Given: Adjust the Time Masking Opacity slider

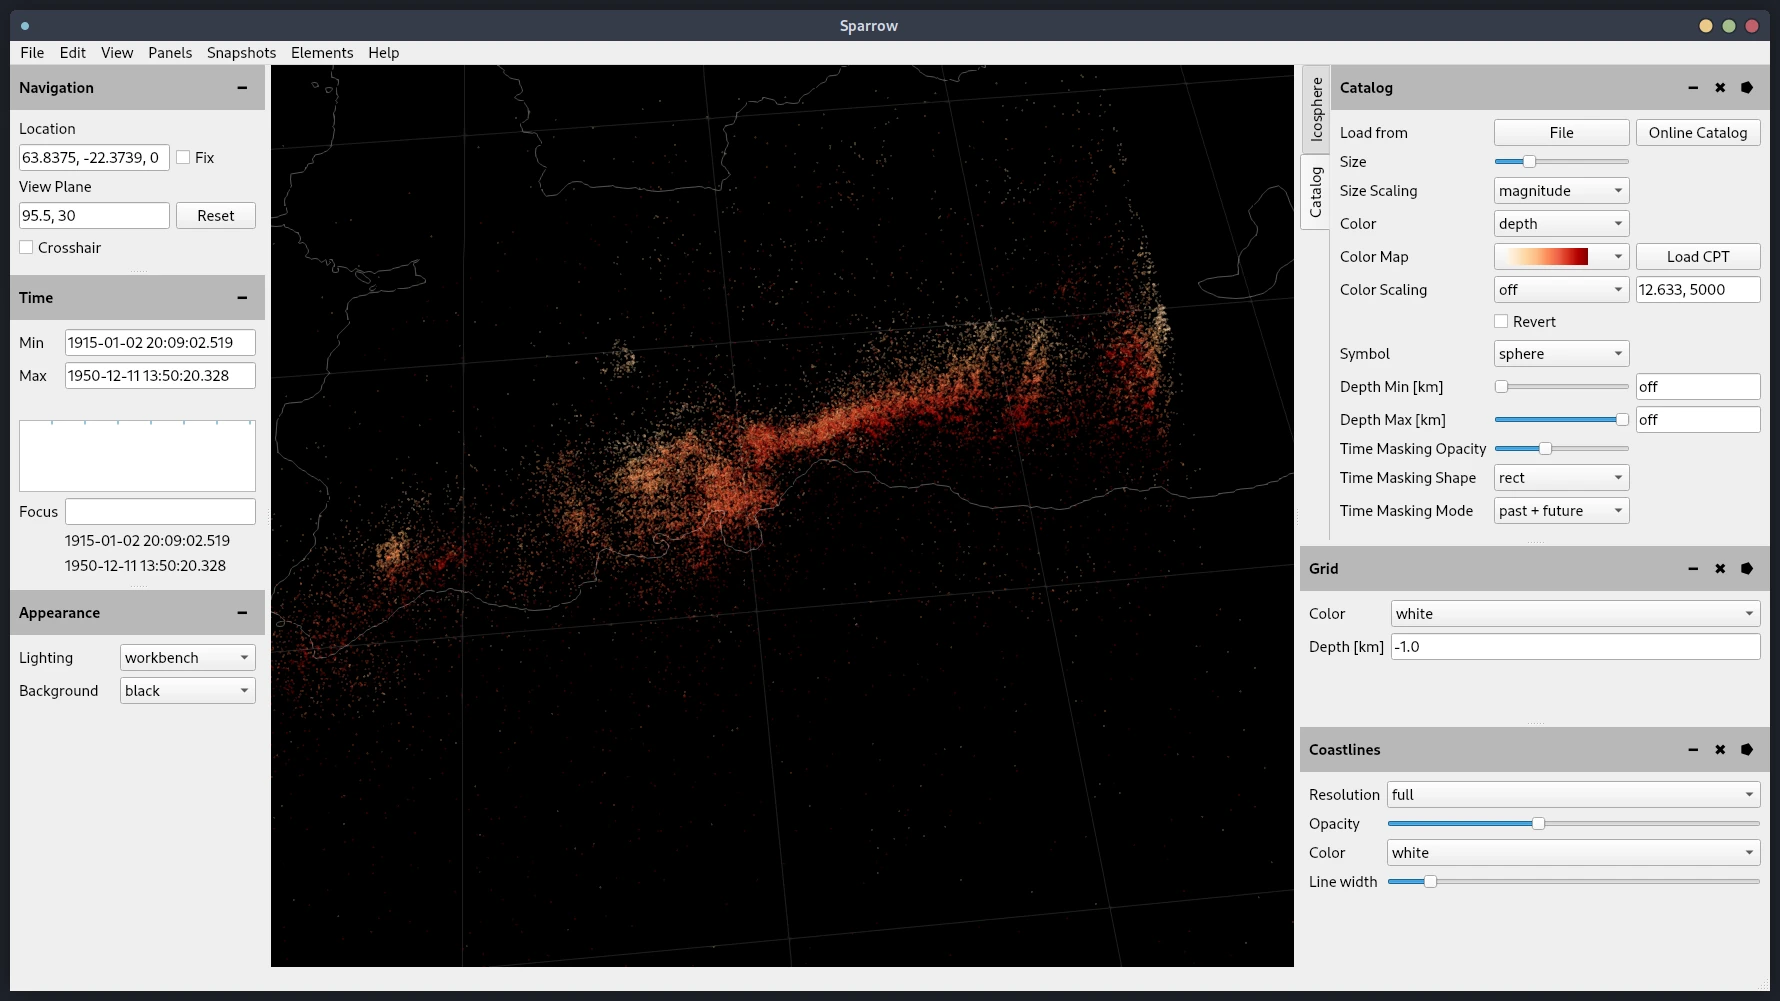Looking at the screenshot, I should tap(1545, 449).
